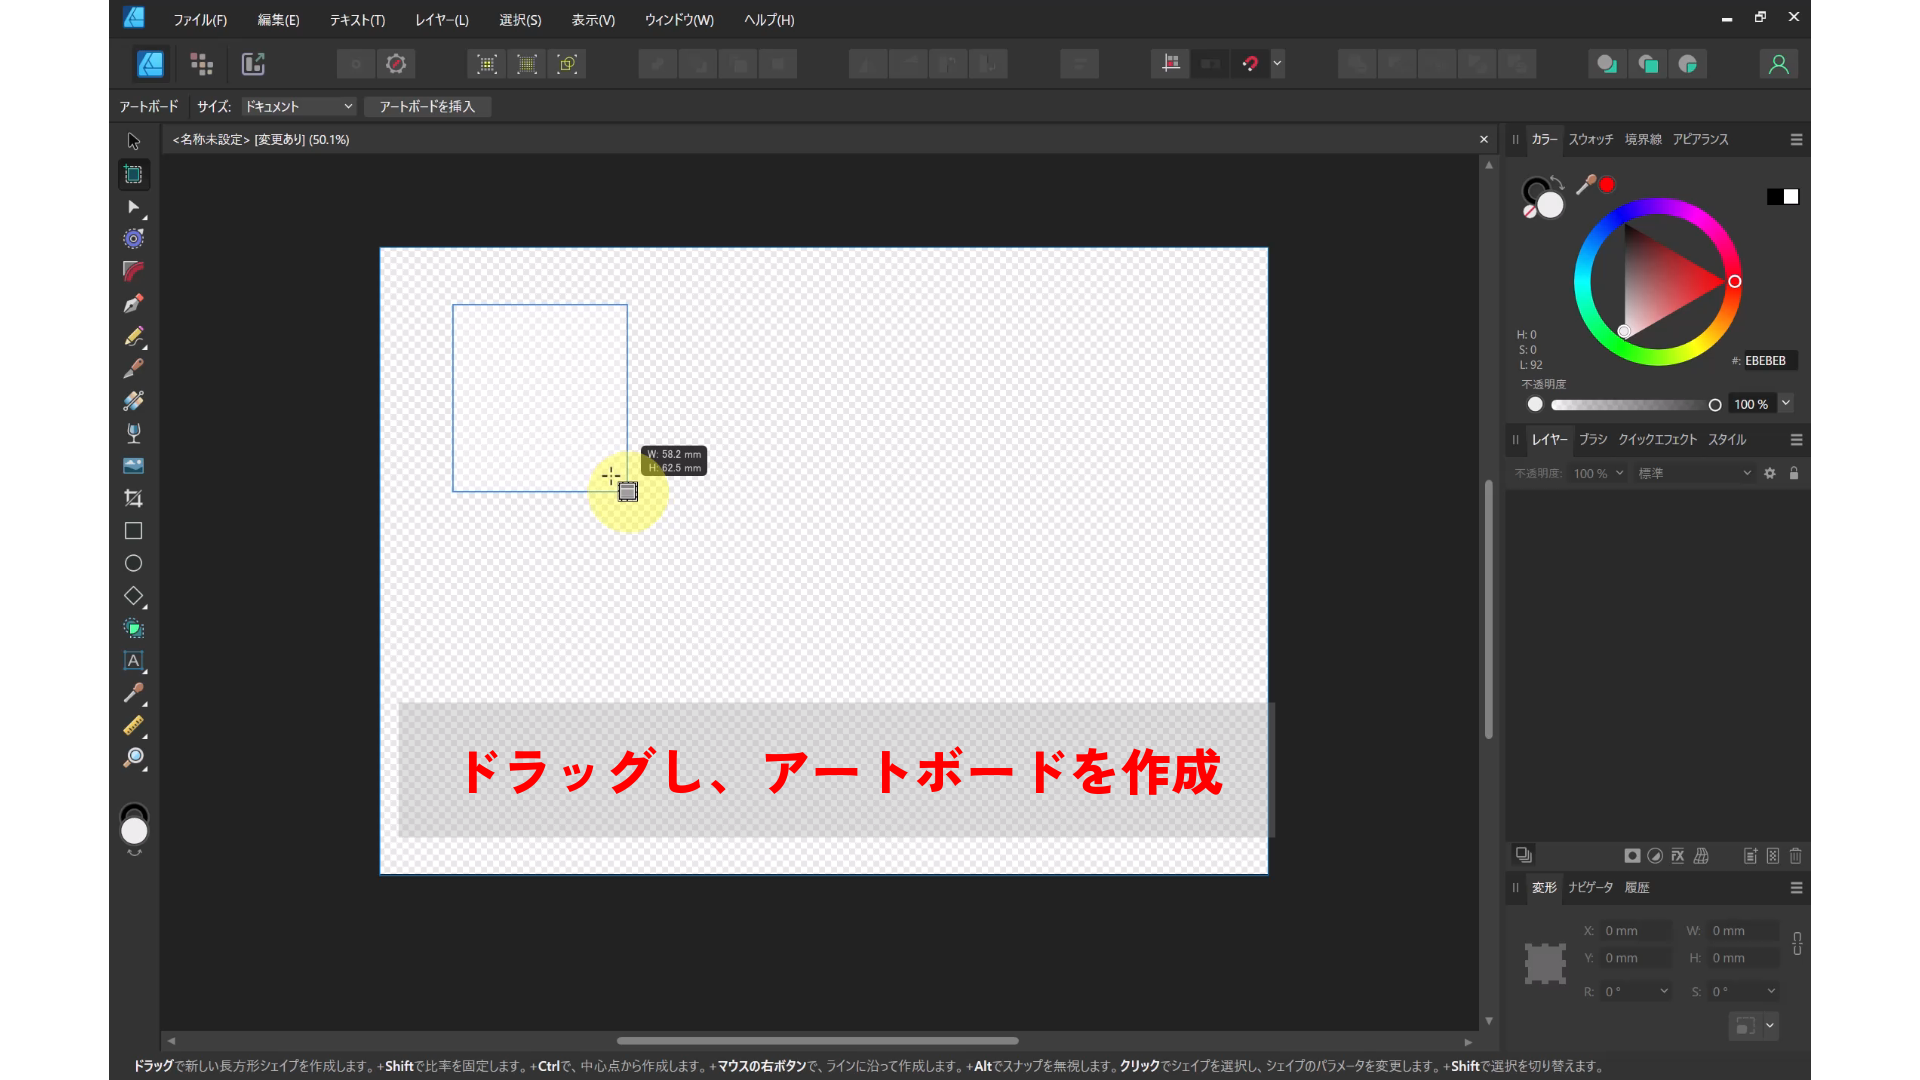The width and height of the screenshot is (1920, 1080).
Task: Select the Pen tool
Action: click(133, 304)
